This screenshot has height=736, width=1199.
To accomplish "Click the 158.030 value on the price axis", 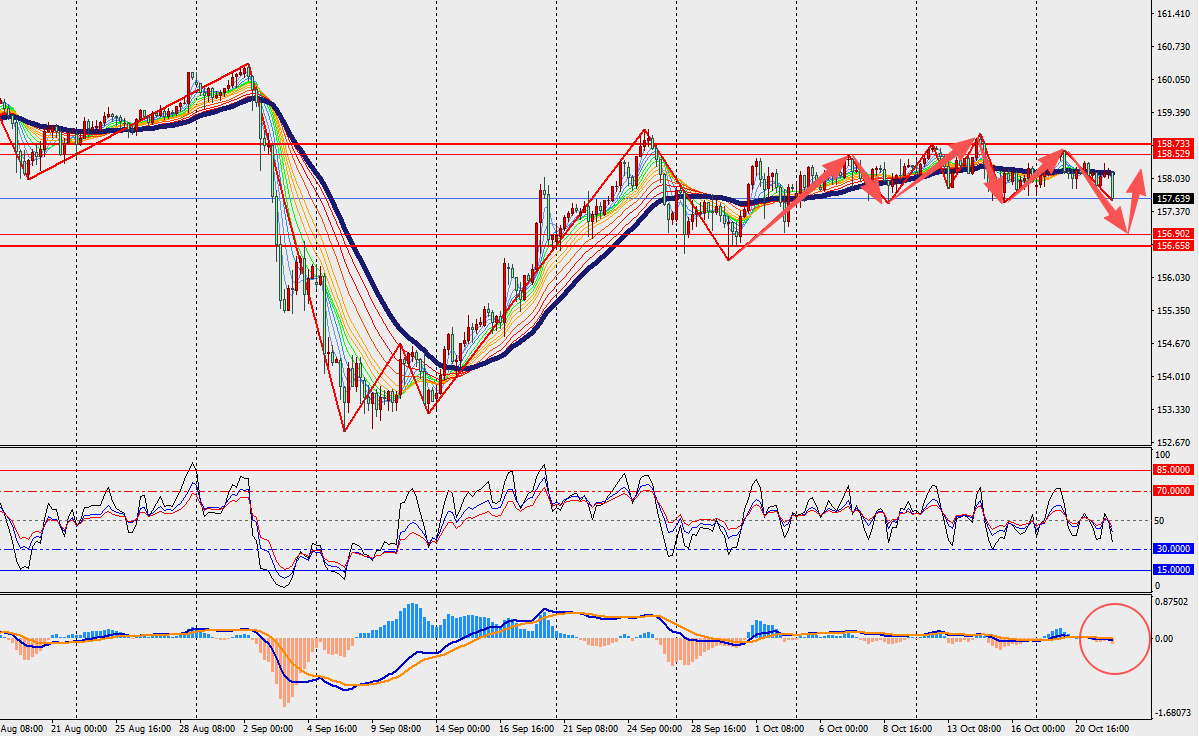I will coord(1174,179).
